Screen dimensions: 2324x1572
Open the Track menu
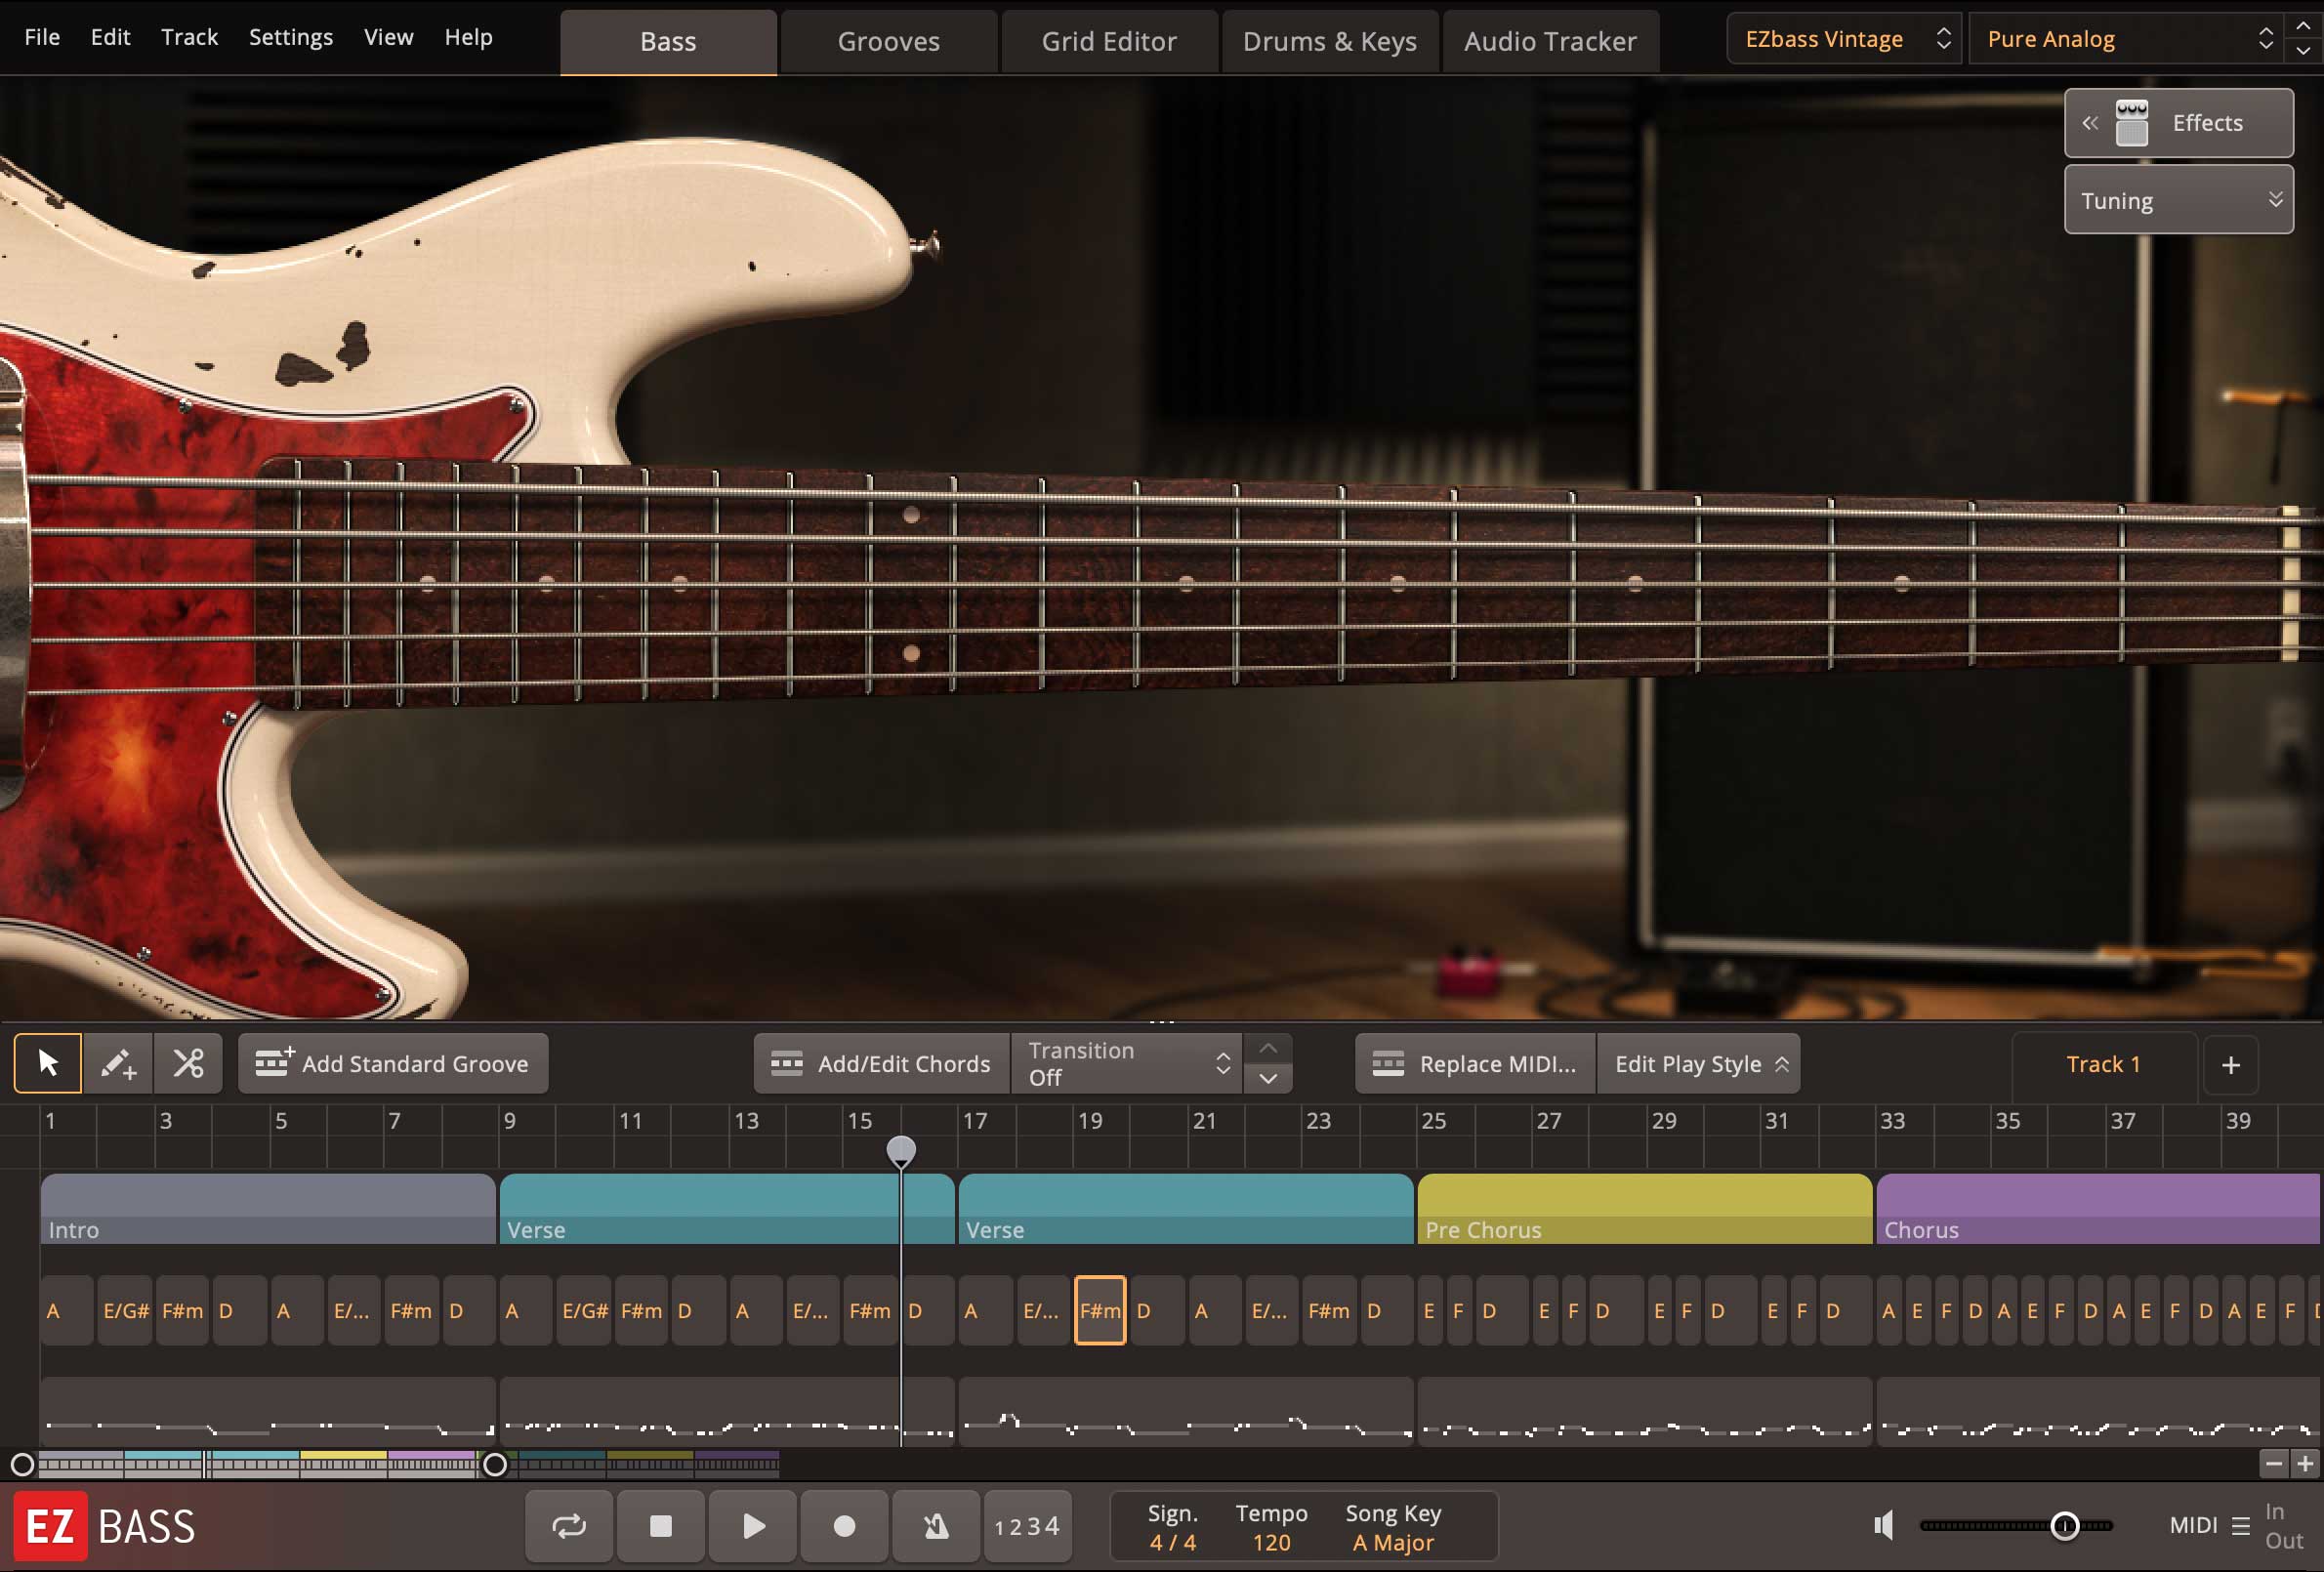(189, 37)
